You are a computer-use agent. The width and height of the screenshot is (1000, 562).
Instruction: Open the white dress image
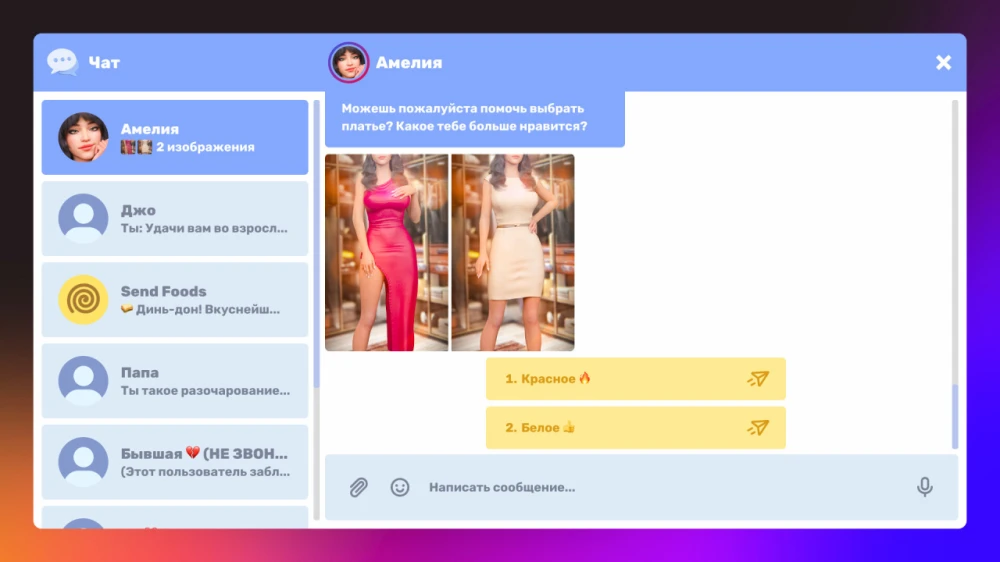[513, 252]
